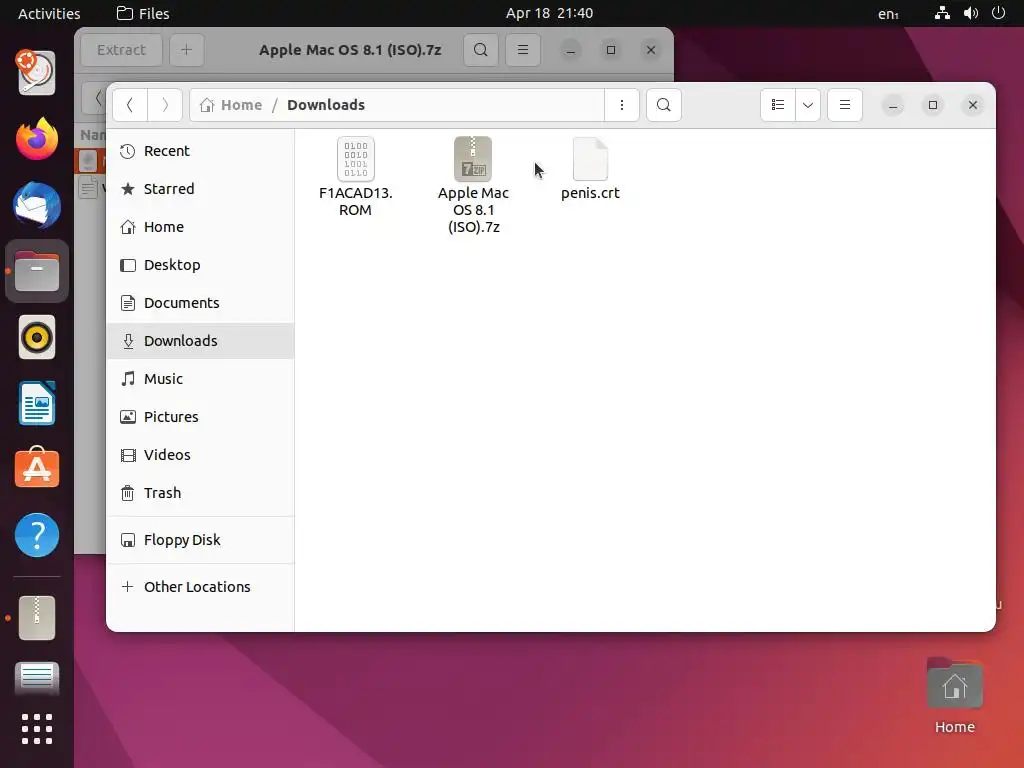Viewport: 1024px width, 768px height.
Task: Open Other Locations in the sidebar
Action: pyautogui.click(x=200, y=587)
